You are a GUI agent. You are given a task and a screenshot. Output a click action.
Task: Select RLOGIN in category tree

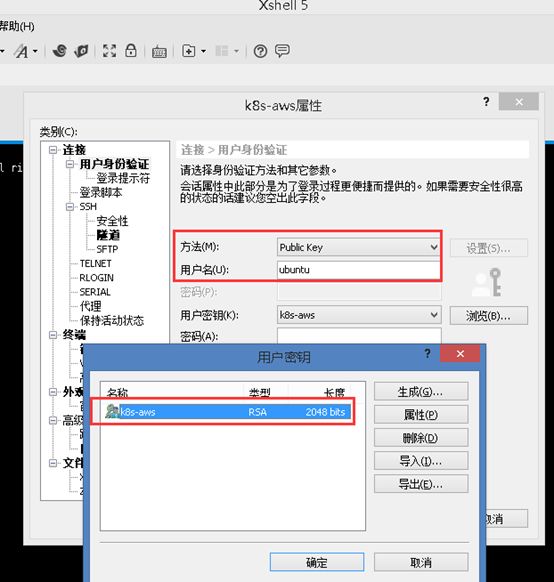(x=96, y=278)
